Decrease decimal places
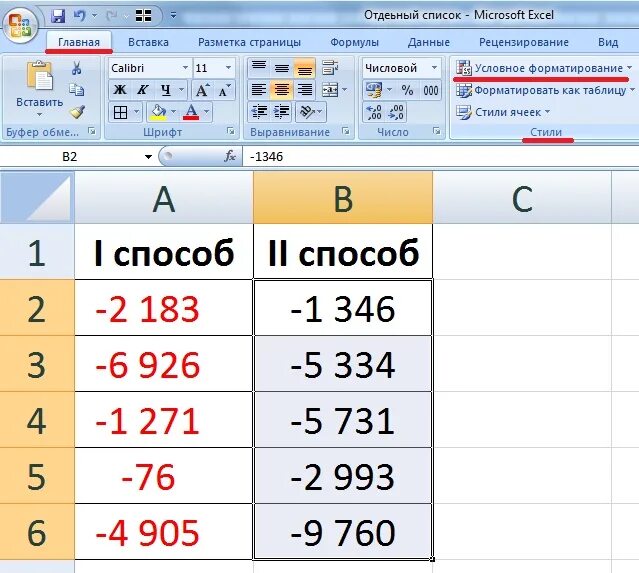Image resolution: width=639 pixels, height=573 pixels. tap(396, 112)
